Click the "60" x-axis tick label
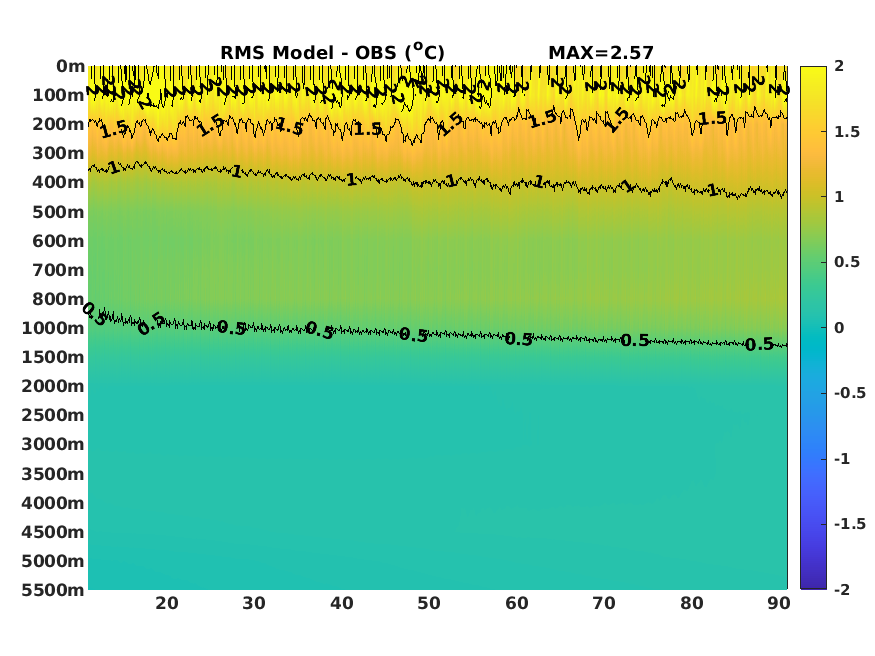Screen dimensions: 875x656 point(517,604)
